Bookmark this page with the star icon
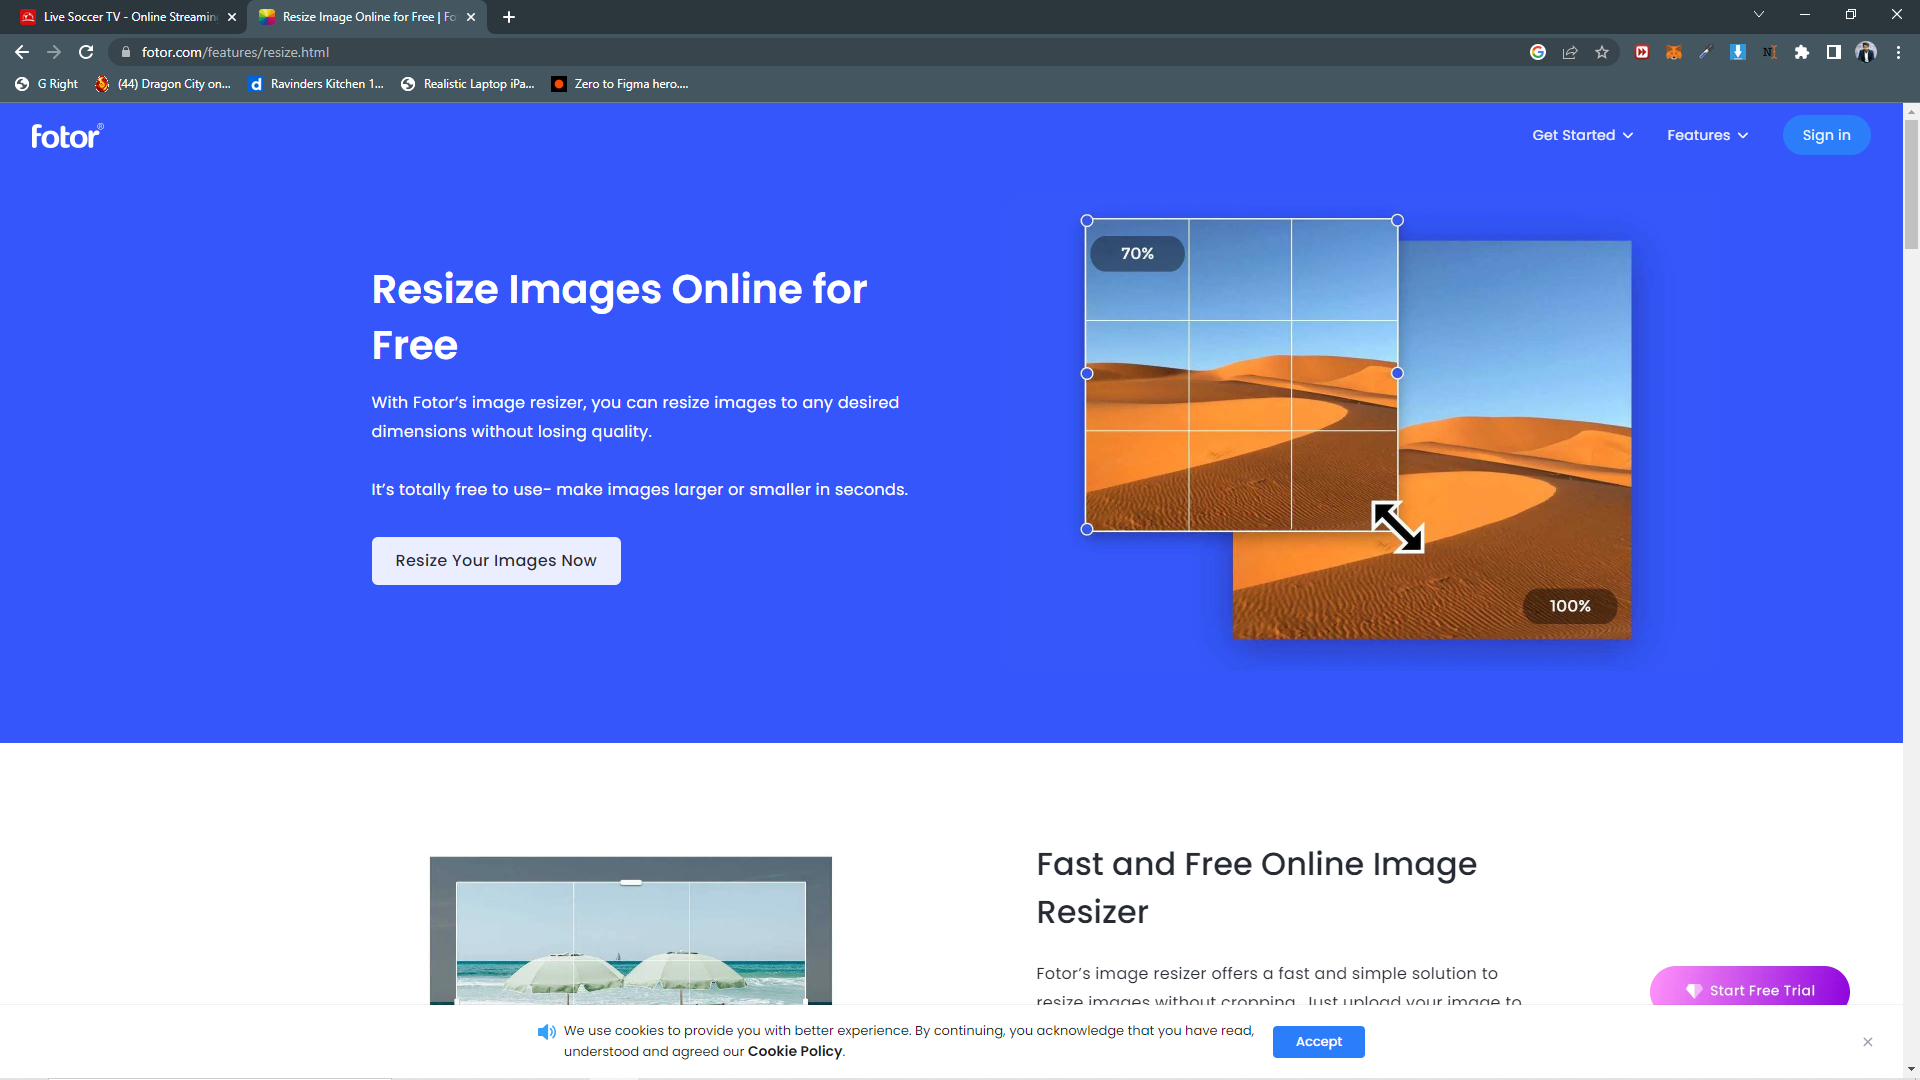 (1602, 52)
